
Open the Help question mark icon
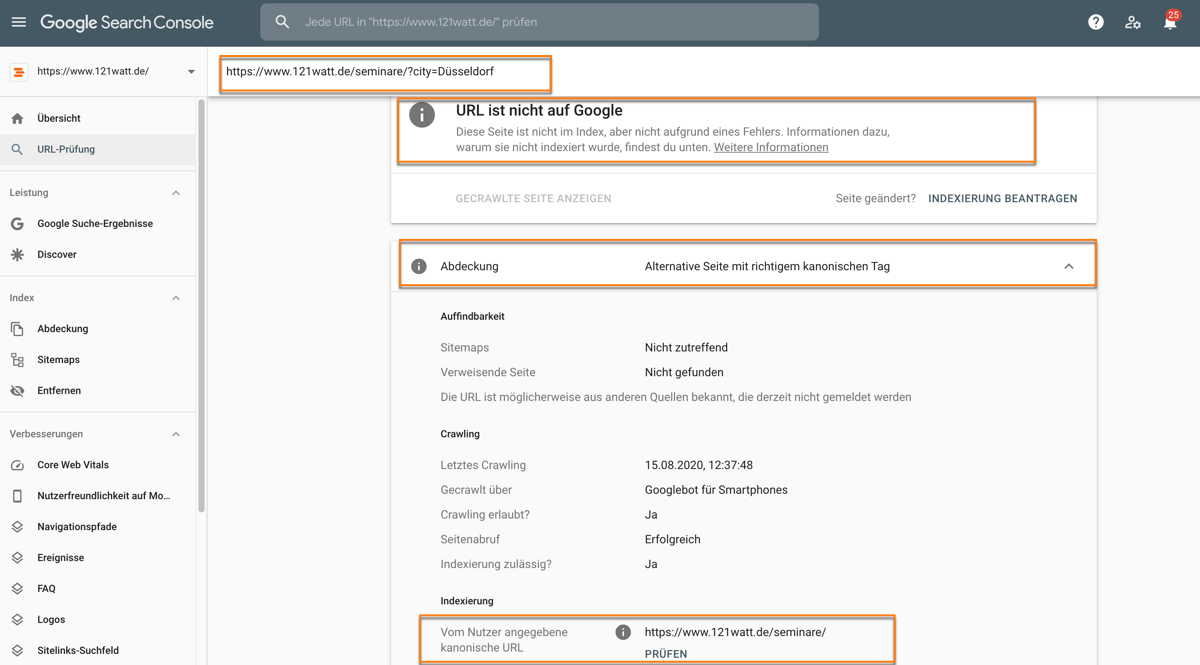point(1096,22)
